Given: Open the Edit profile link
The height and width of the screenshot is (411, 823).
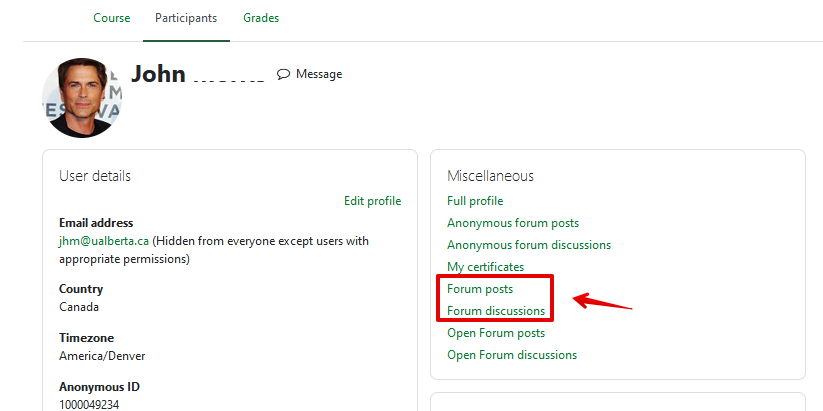Looking at the screenshot, I should (x=372, y=201).
